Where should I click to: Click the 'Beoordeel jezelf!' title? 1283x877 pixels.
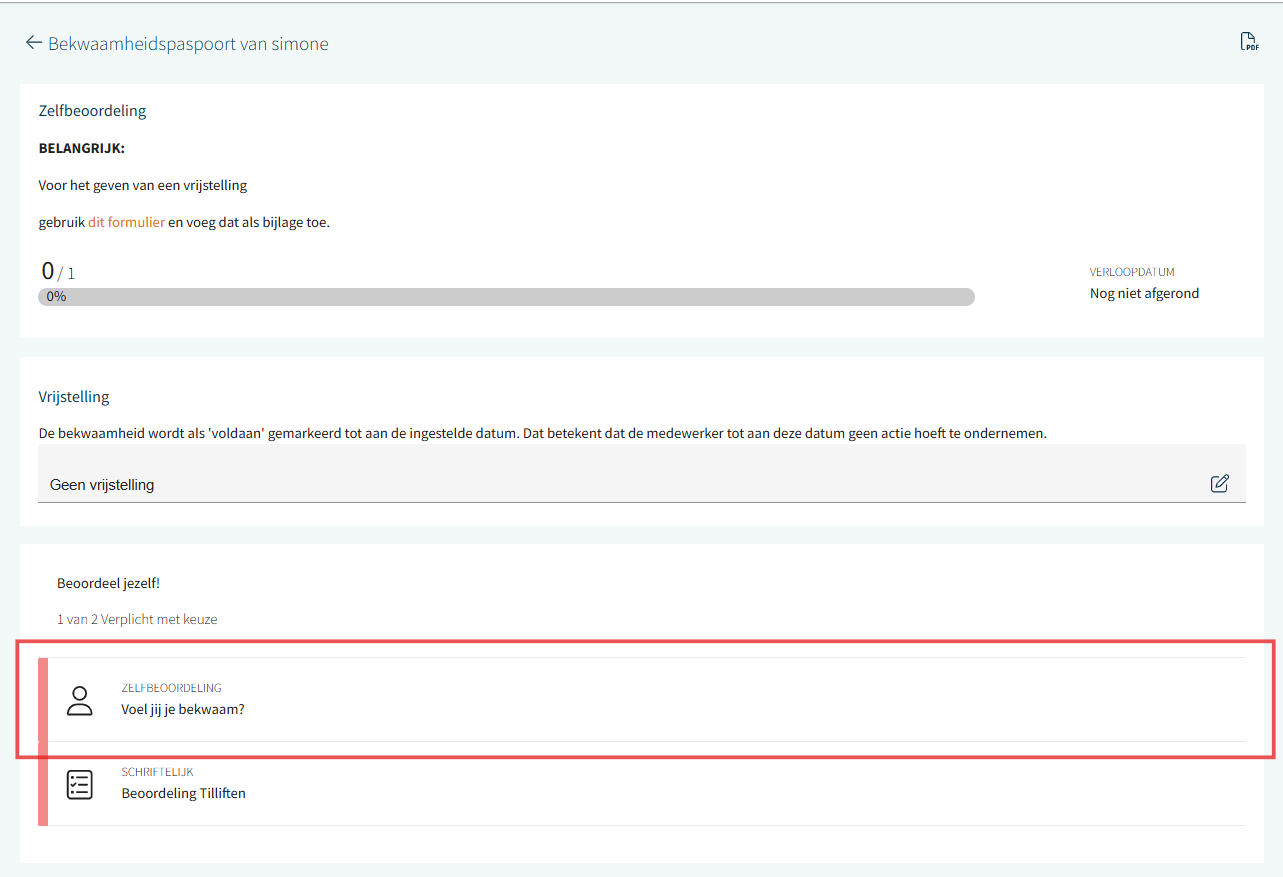point(108,583)
